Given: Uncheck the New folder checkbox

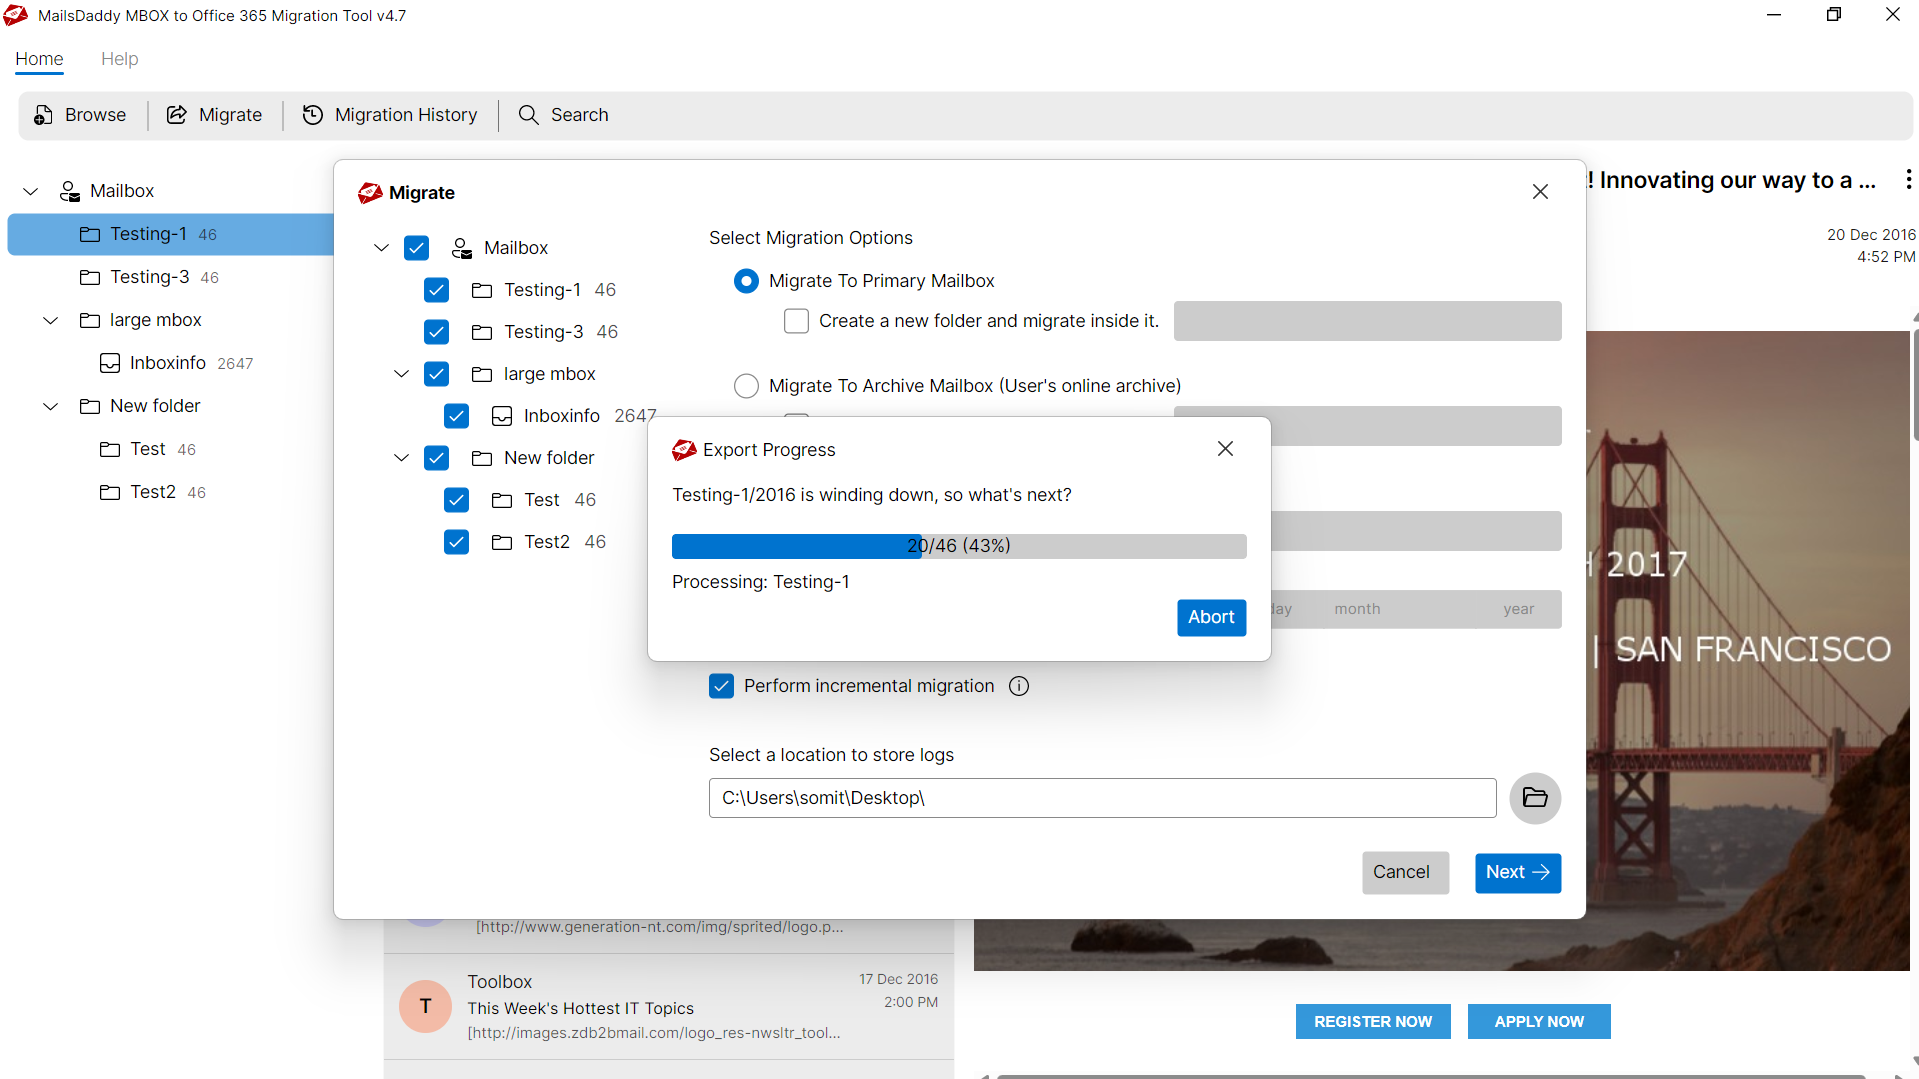Looking at the screenshot, I should tap(437, 458).
